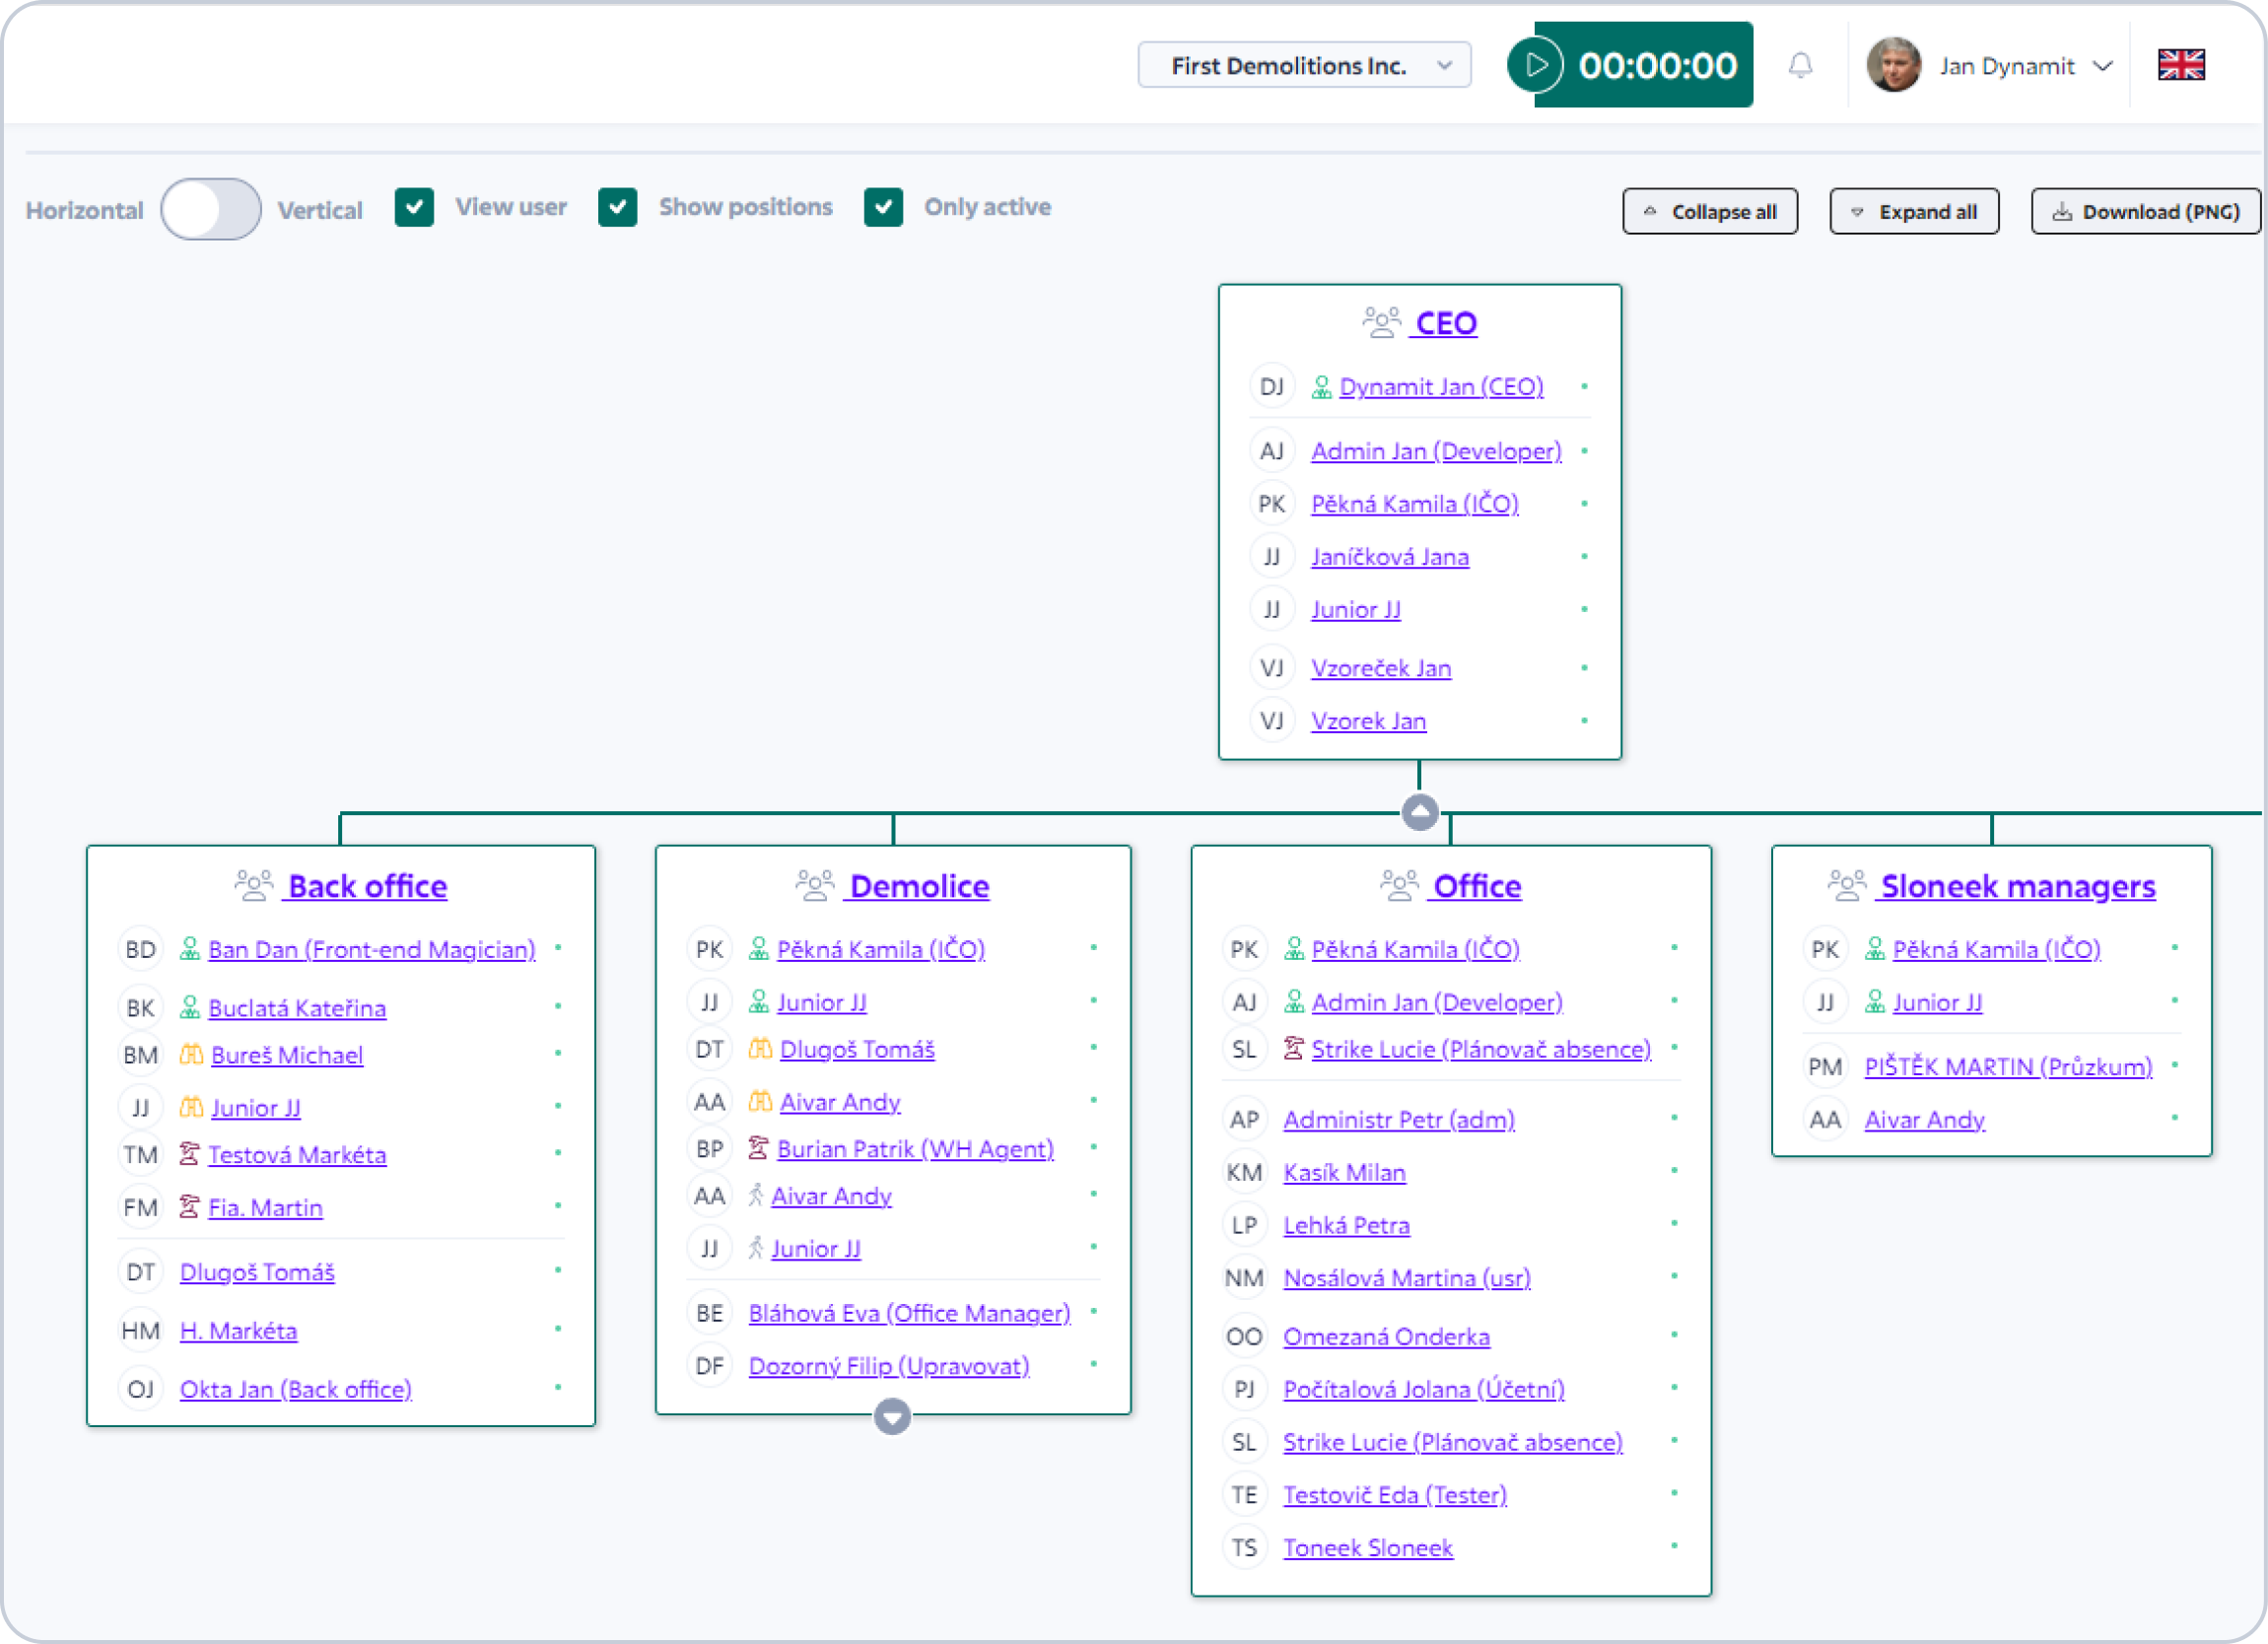Viewport: 2268px width, 1644px height.
Task: Open Nosálová Martina (usr) profile
Action: coord(1407,1278)
